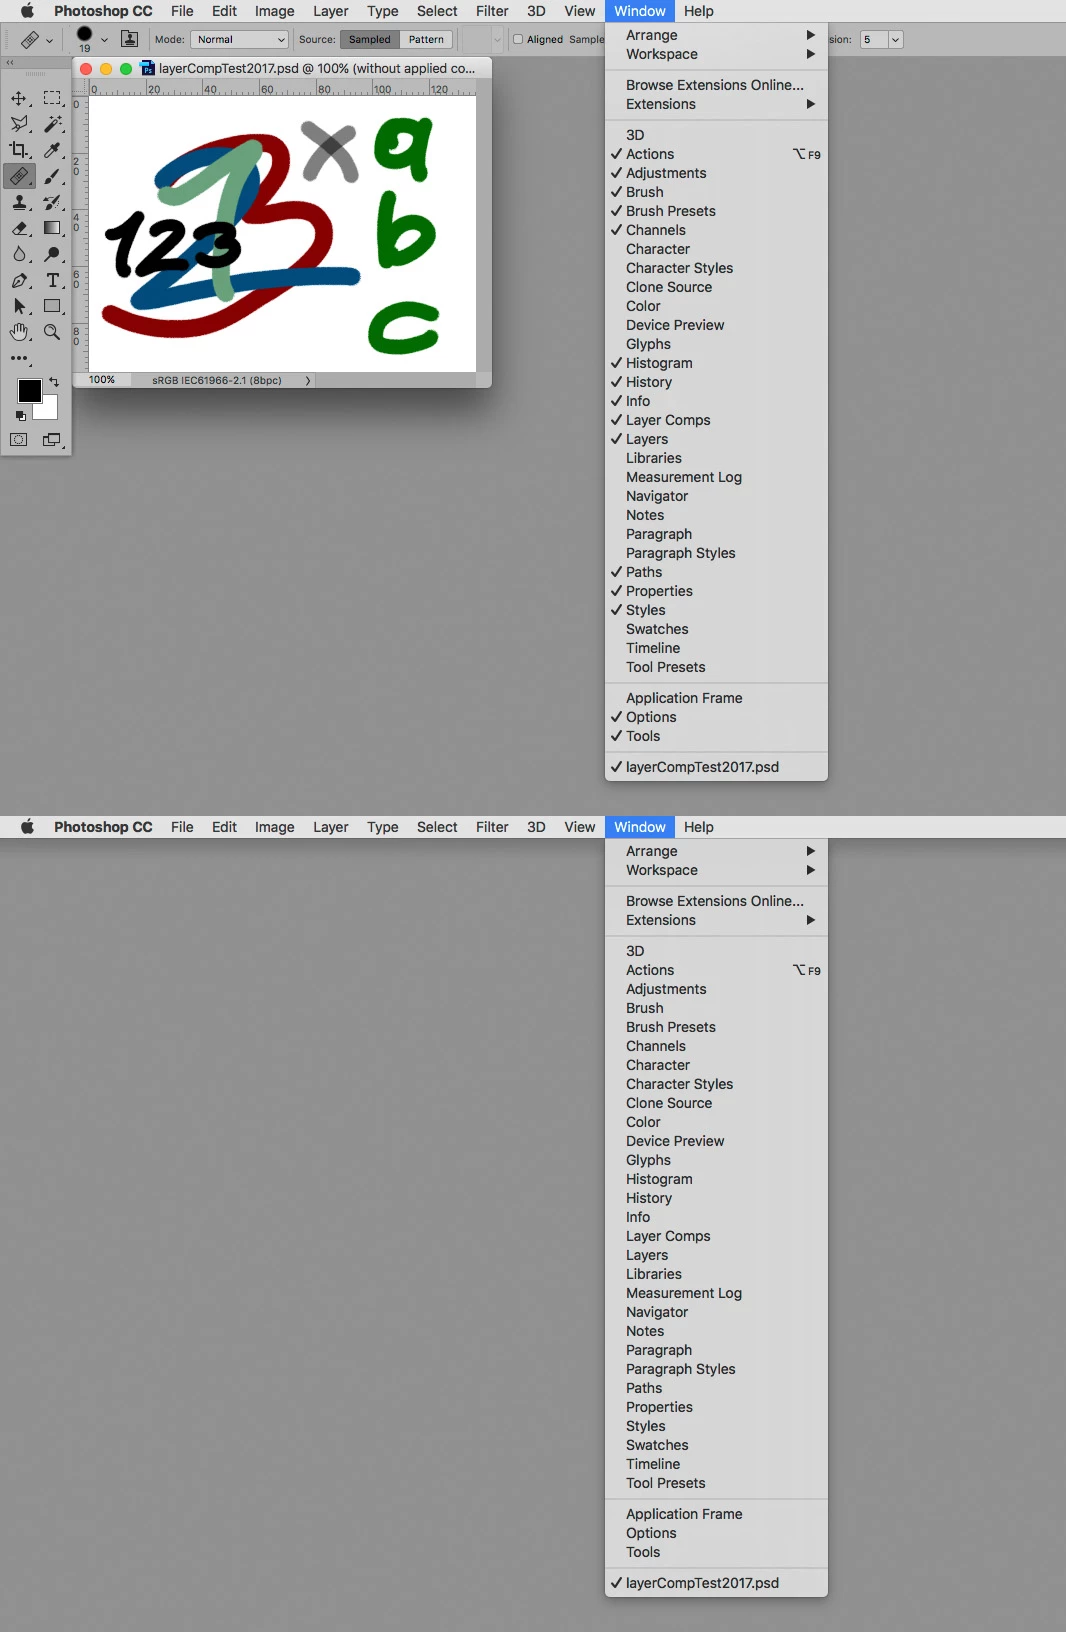
Task: Select the Magic Wand tool
Action: [x=52, y=124]
